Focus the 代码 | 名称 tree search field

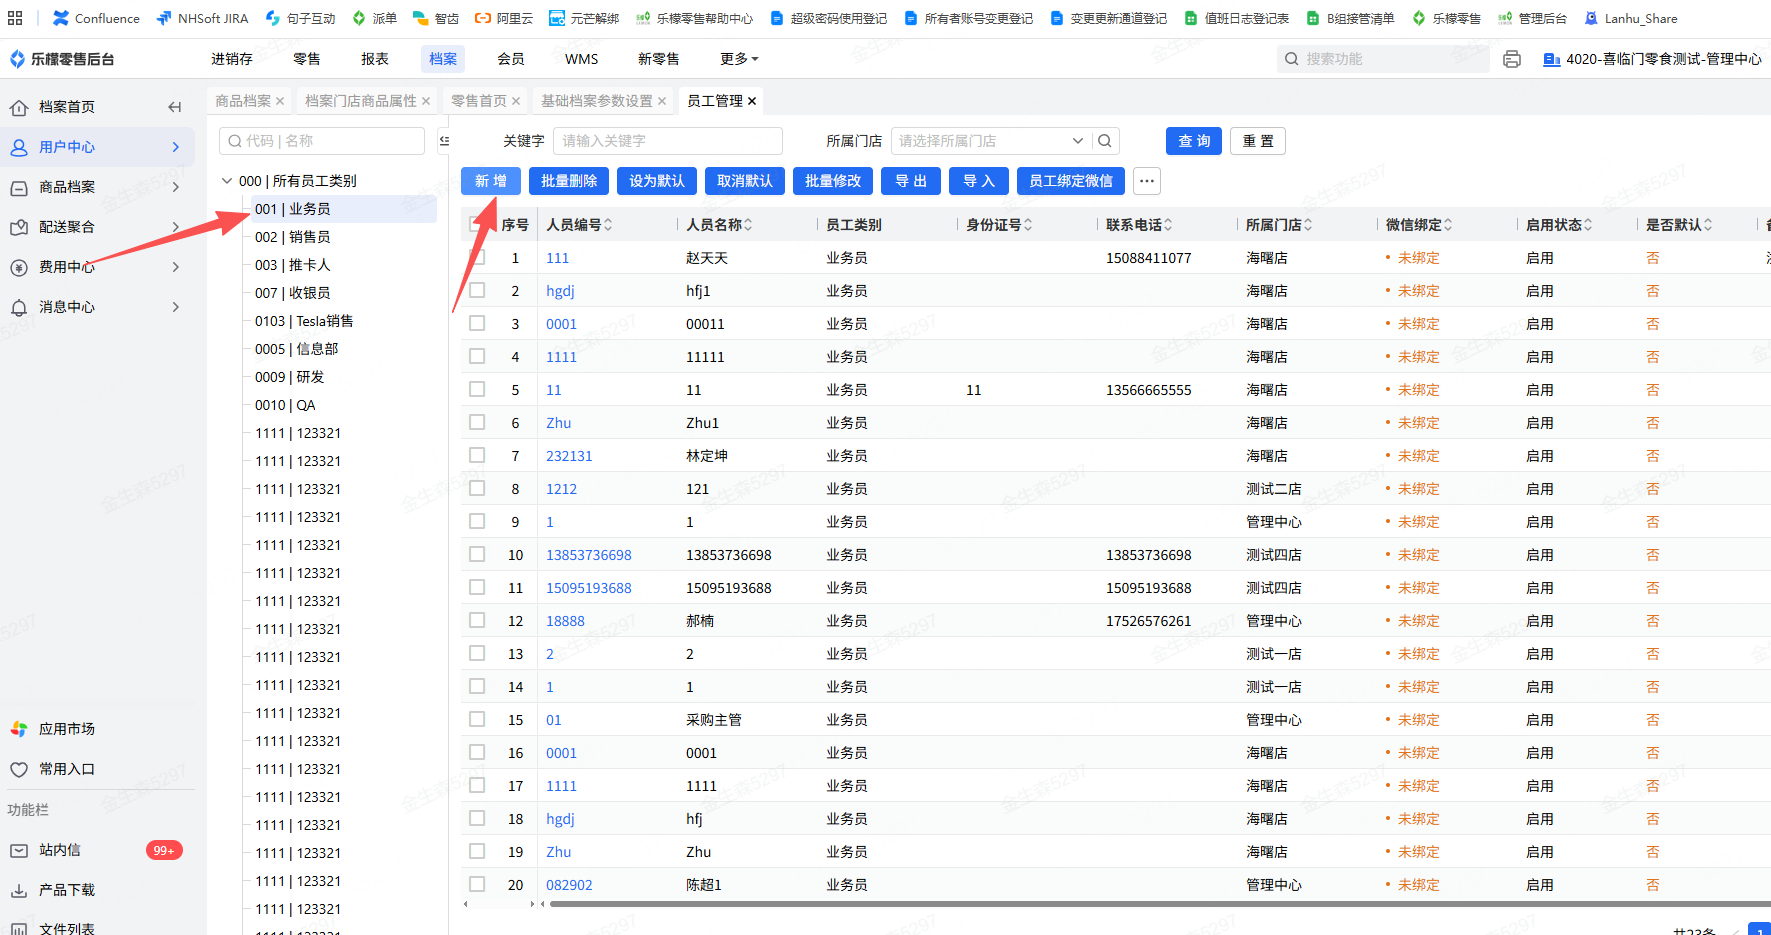pos(322,141)
